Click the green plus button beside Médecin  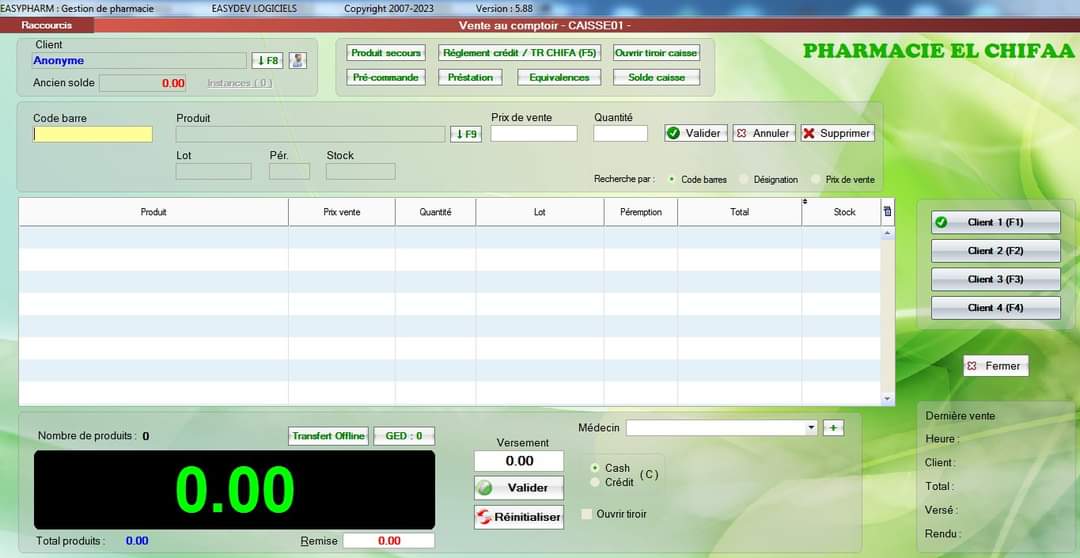(x=833, y=428)
